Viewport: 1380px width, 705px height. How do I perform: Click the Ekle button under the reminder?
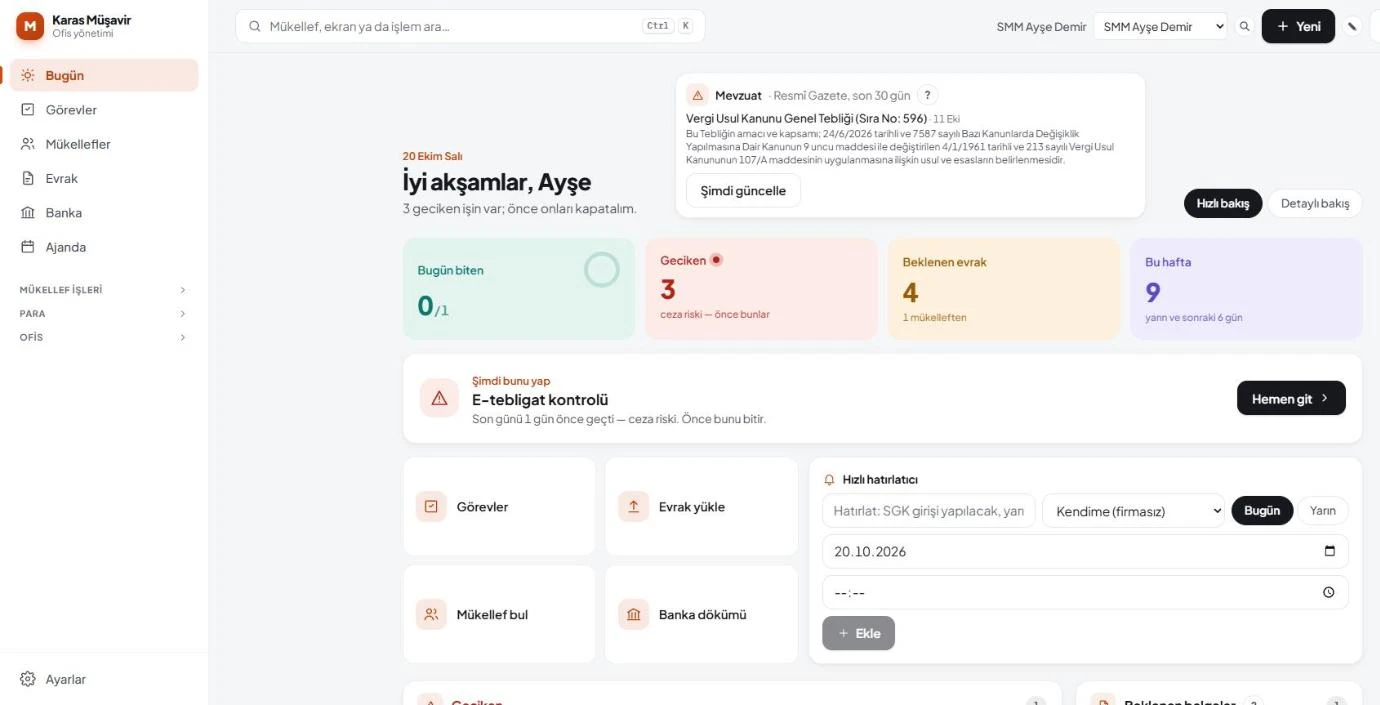click(x=858, y=633)
